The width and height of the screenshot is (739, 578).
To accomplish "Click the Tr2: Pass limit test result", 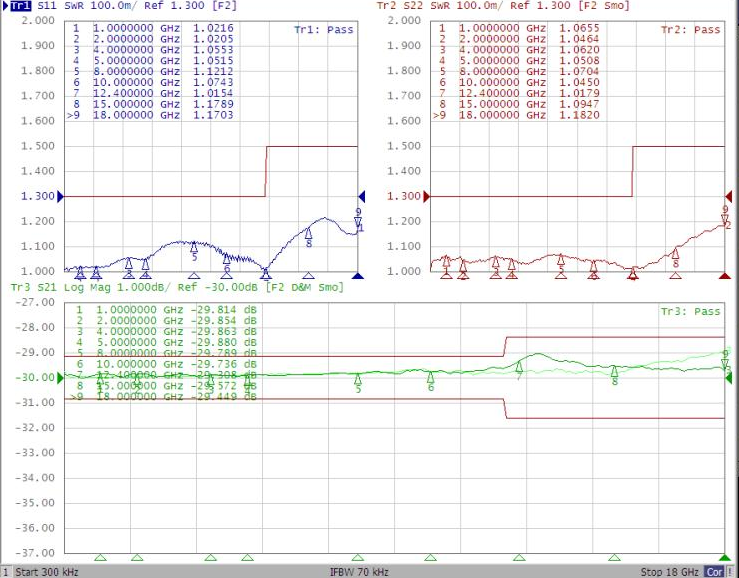I will pyautogui.click(x=690, y=30).
